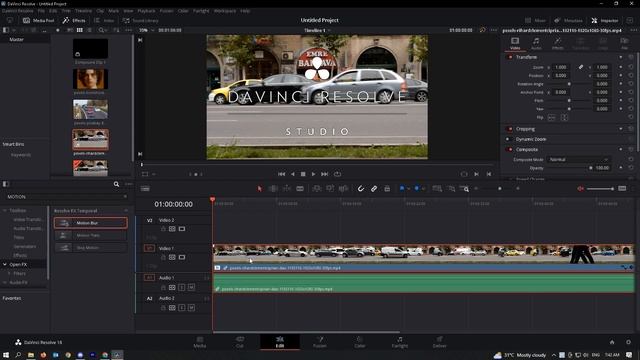Click the horizontal Flip button

point(551,118)
